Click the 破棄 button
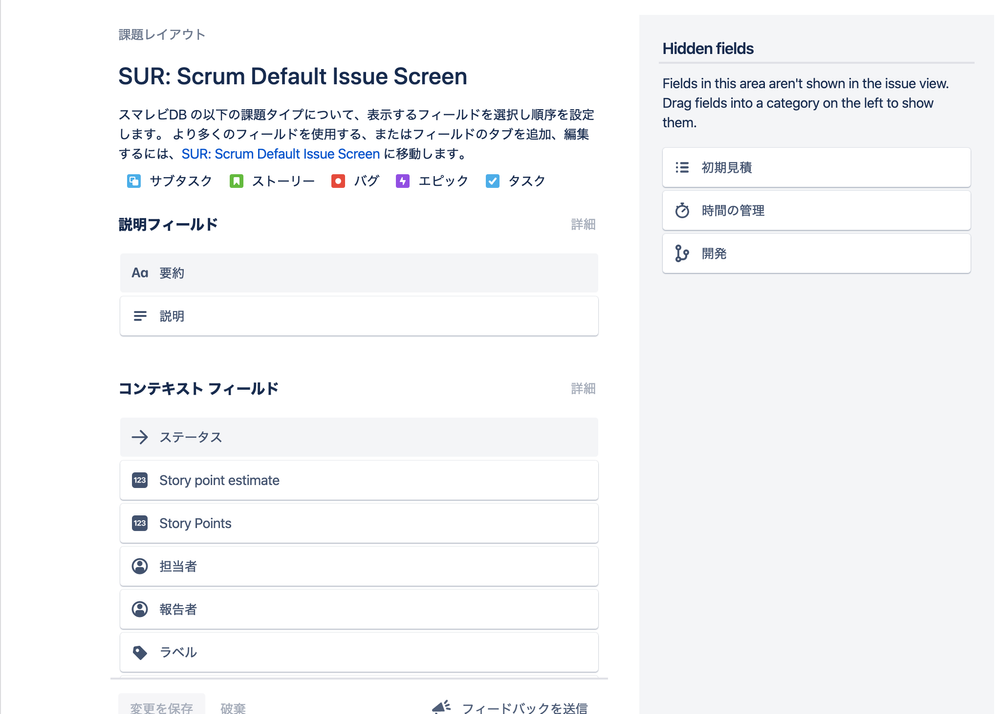999x714 pixels. pyautogui.click(x=233, y=708)
